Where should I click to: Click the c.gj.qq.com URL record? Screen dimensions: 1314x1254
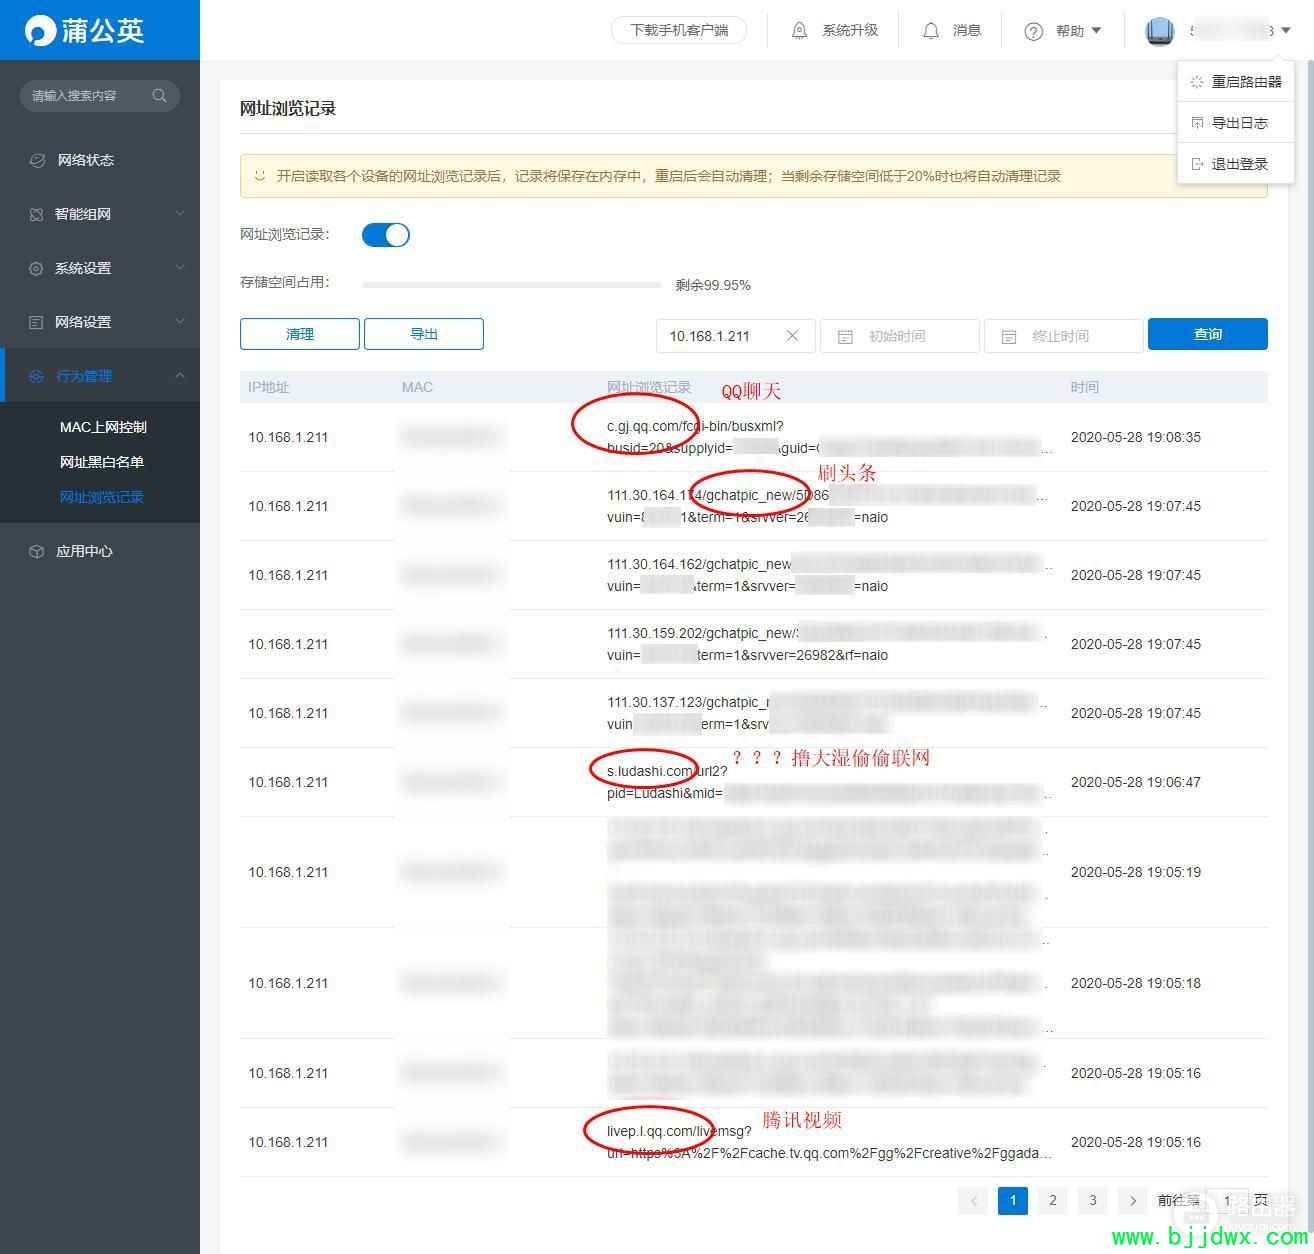(x=829, y=437)
